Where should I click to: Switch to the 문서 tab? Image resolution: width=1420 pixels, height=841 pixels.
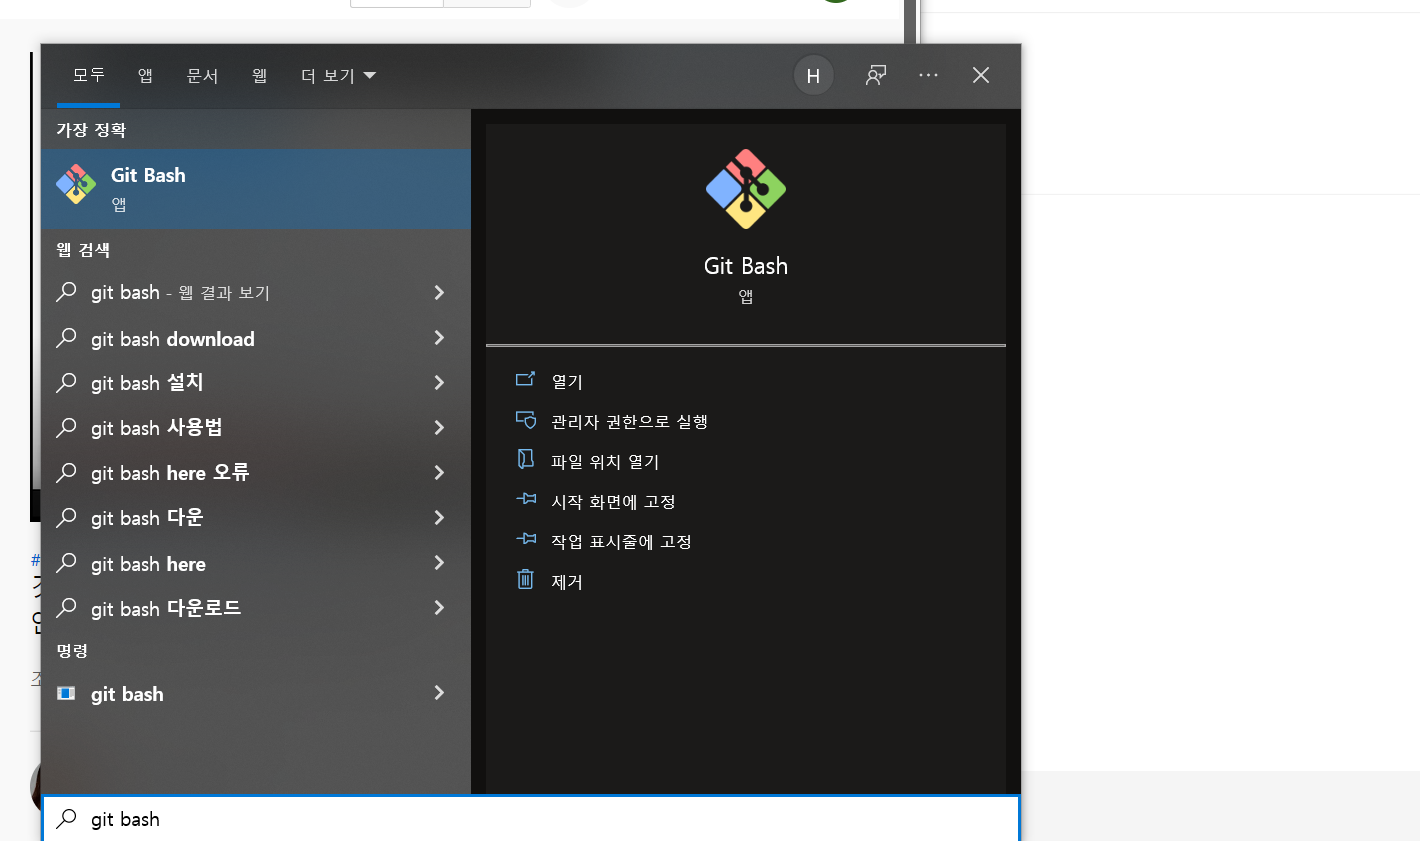202,75
